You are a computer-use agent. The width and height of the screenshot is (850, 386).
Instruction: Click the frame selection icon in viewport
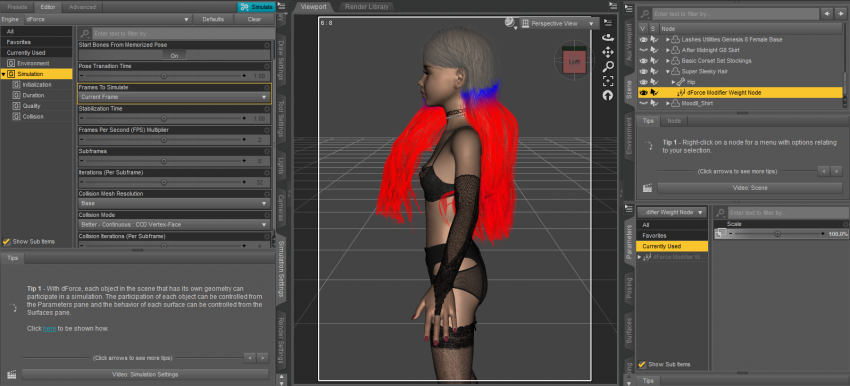point(608,81)
